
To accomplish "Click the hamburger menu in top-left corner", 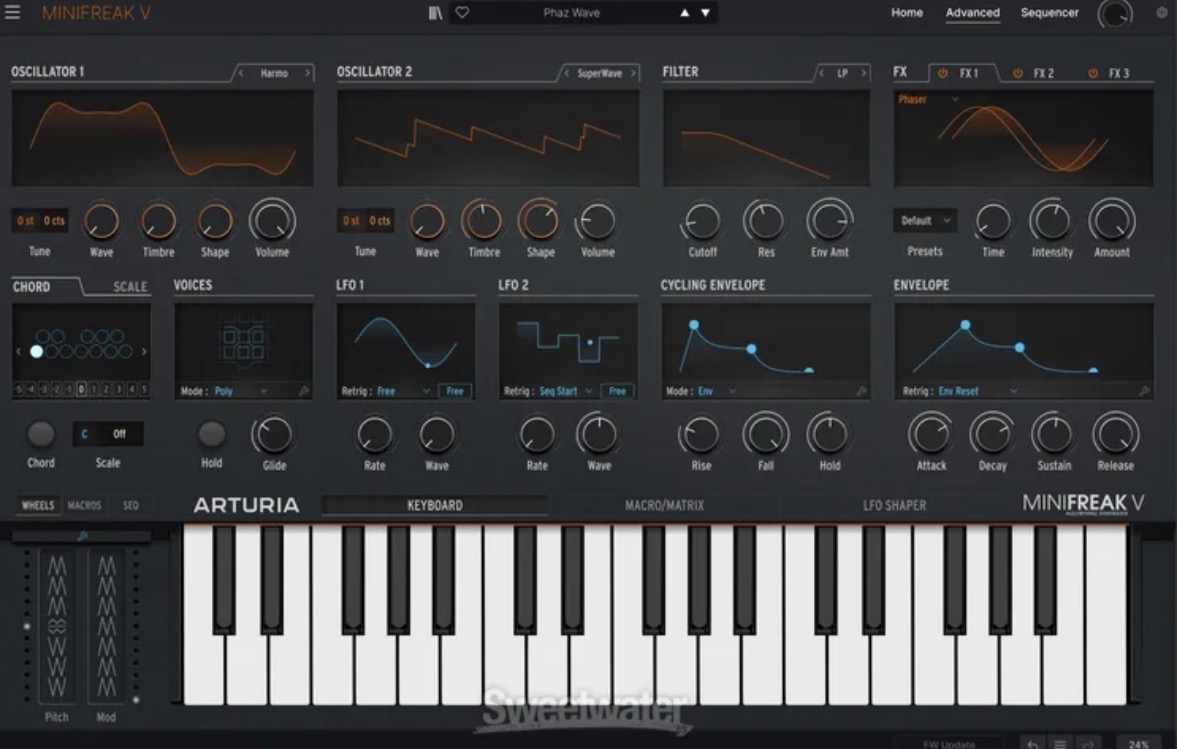I will (14, 13).
